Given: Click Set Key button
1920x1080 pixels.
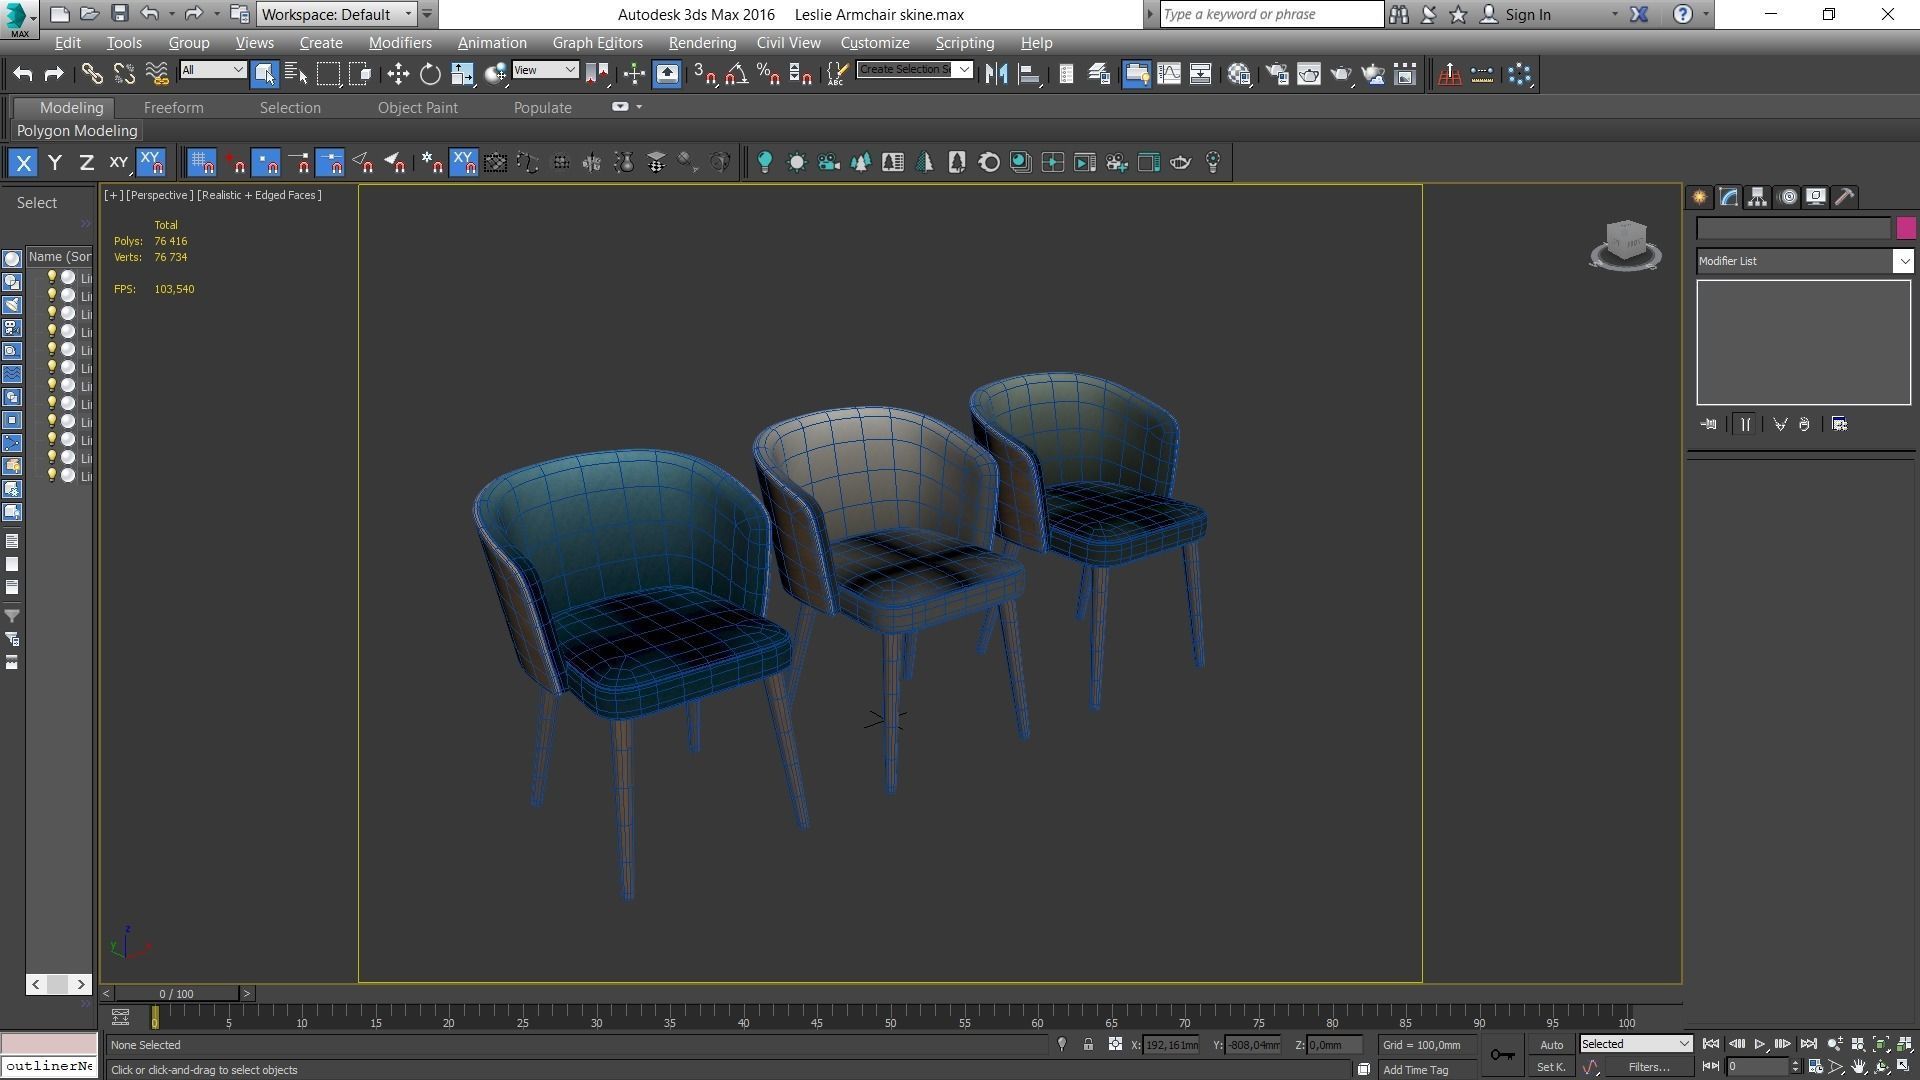Looking at the screenshot, I should [1551, 1067].
